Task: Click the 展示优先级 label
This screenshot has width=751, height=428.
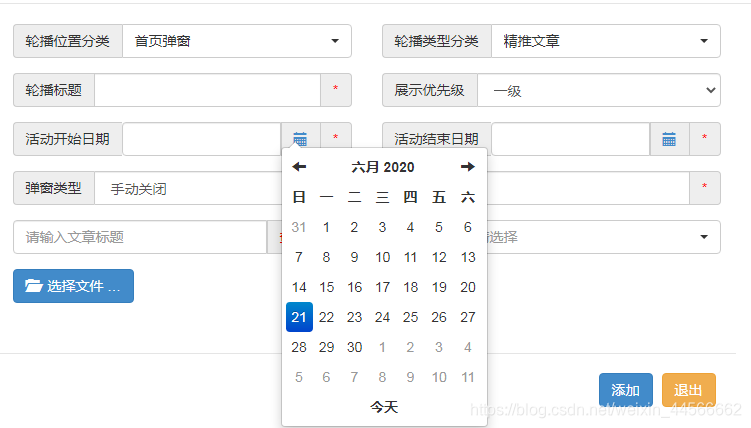Action: pyautogui.click(x=429, y=90)
